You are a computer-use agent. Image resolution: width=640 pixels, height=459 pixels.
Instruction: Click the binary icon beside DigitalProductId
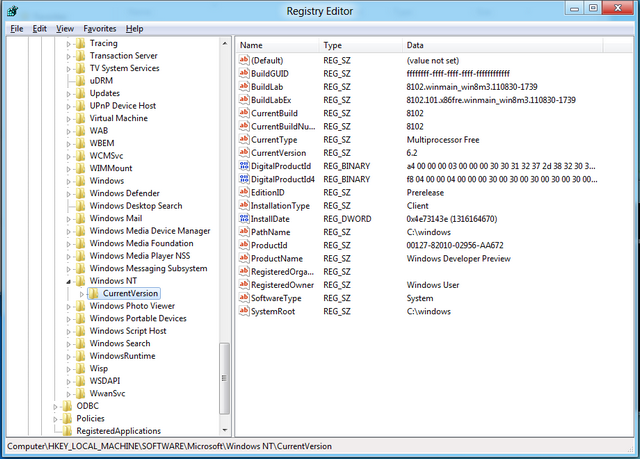(x=244, y=166)
